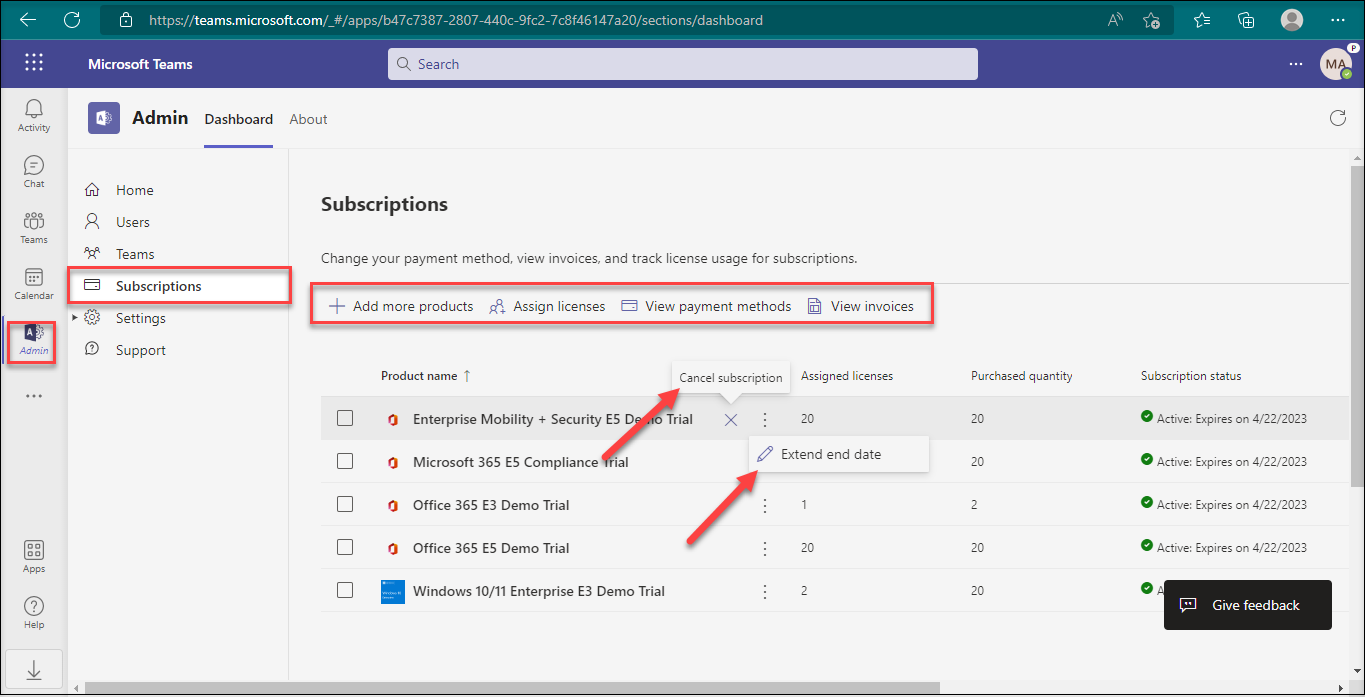Choose Extend end date from menu
The width and height of the screenshot is (1365, 697).
click(x=830, y=454)
